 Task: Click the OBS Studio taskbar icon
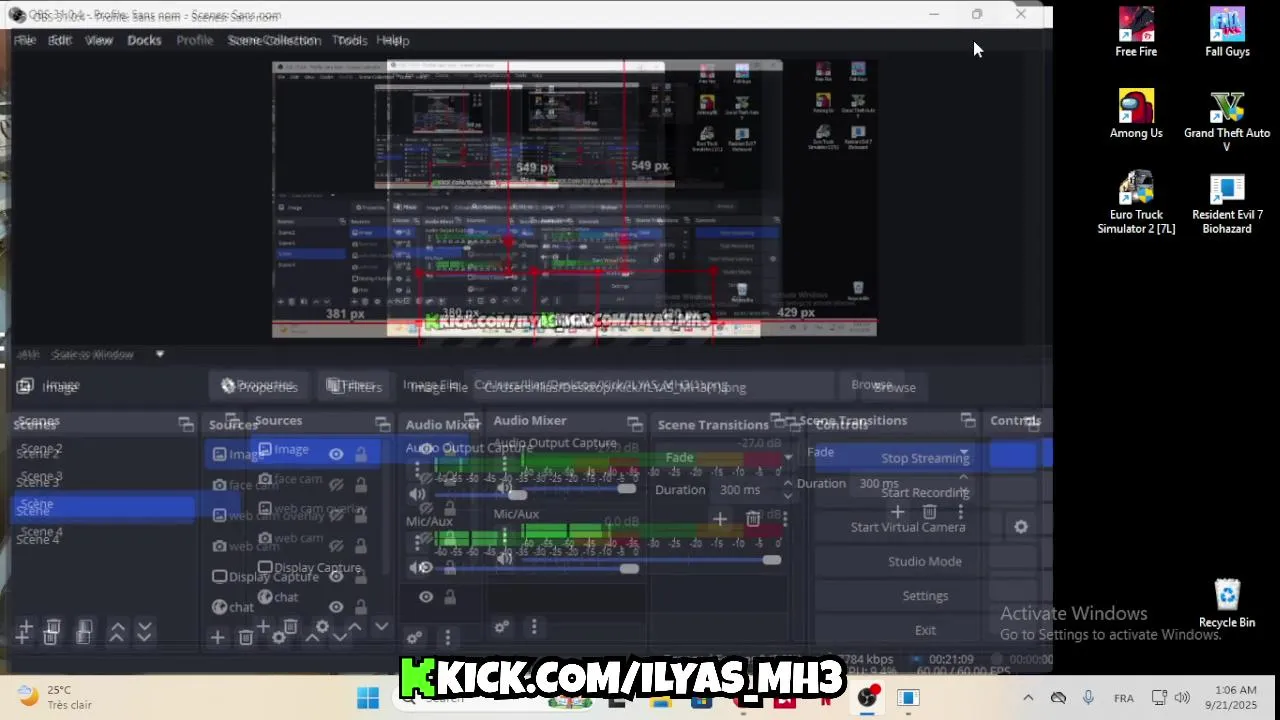pos(867,698)
